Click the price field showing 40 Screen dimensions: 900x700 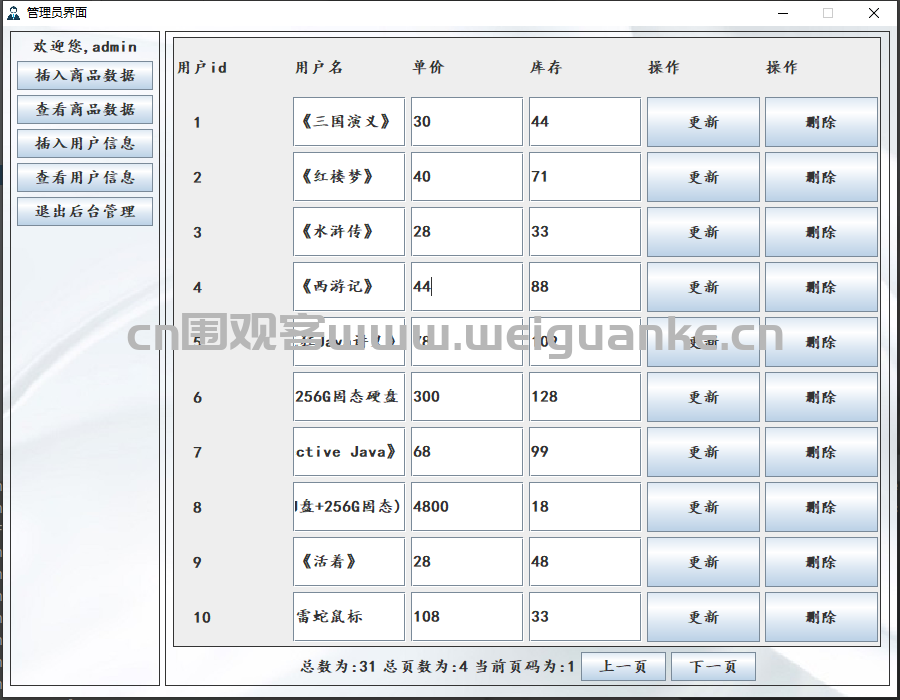point(467,177)
